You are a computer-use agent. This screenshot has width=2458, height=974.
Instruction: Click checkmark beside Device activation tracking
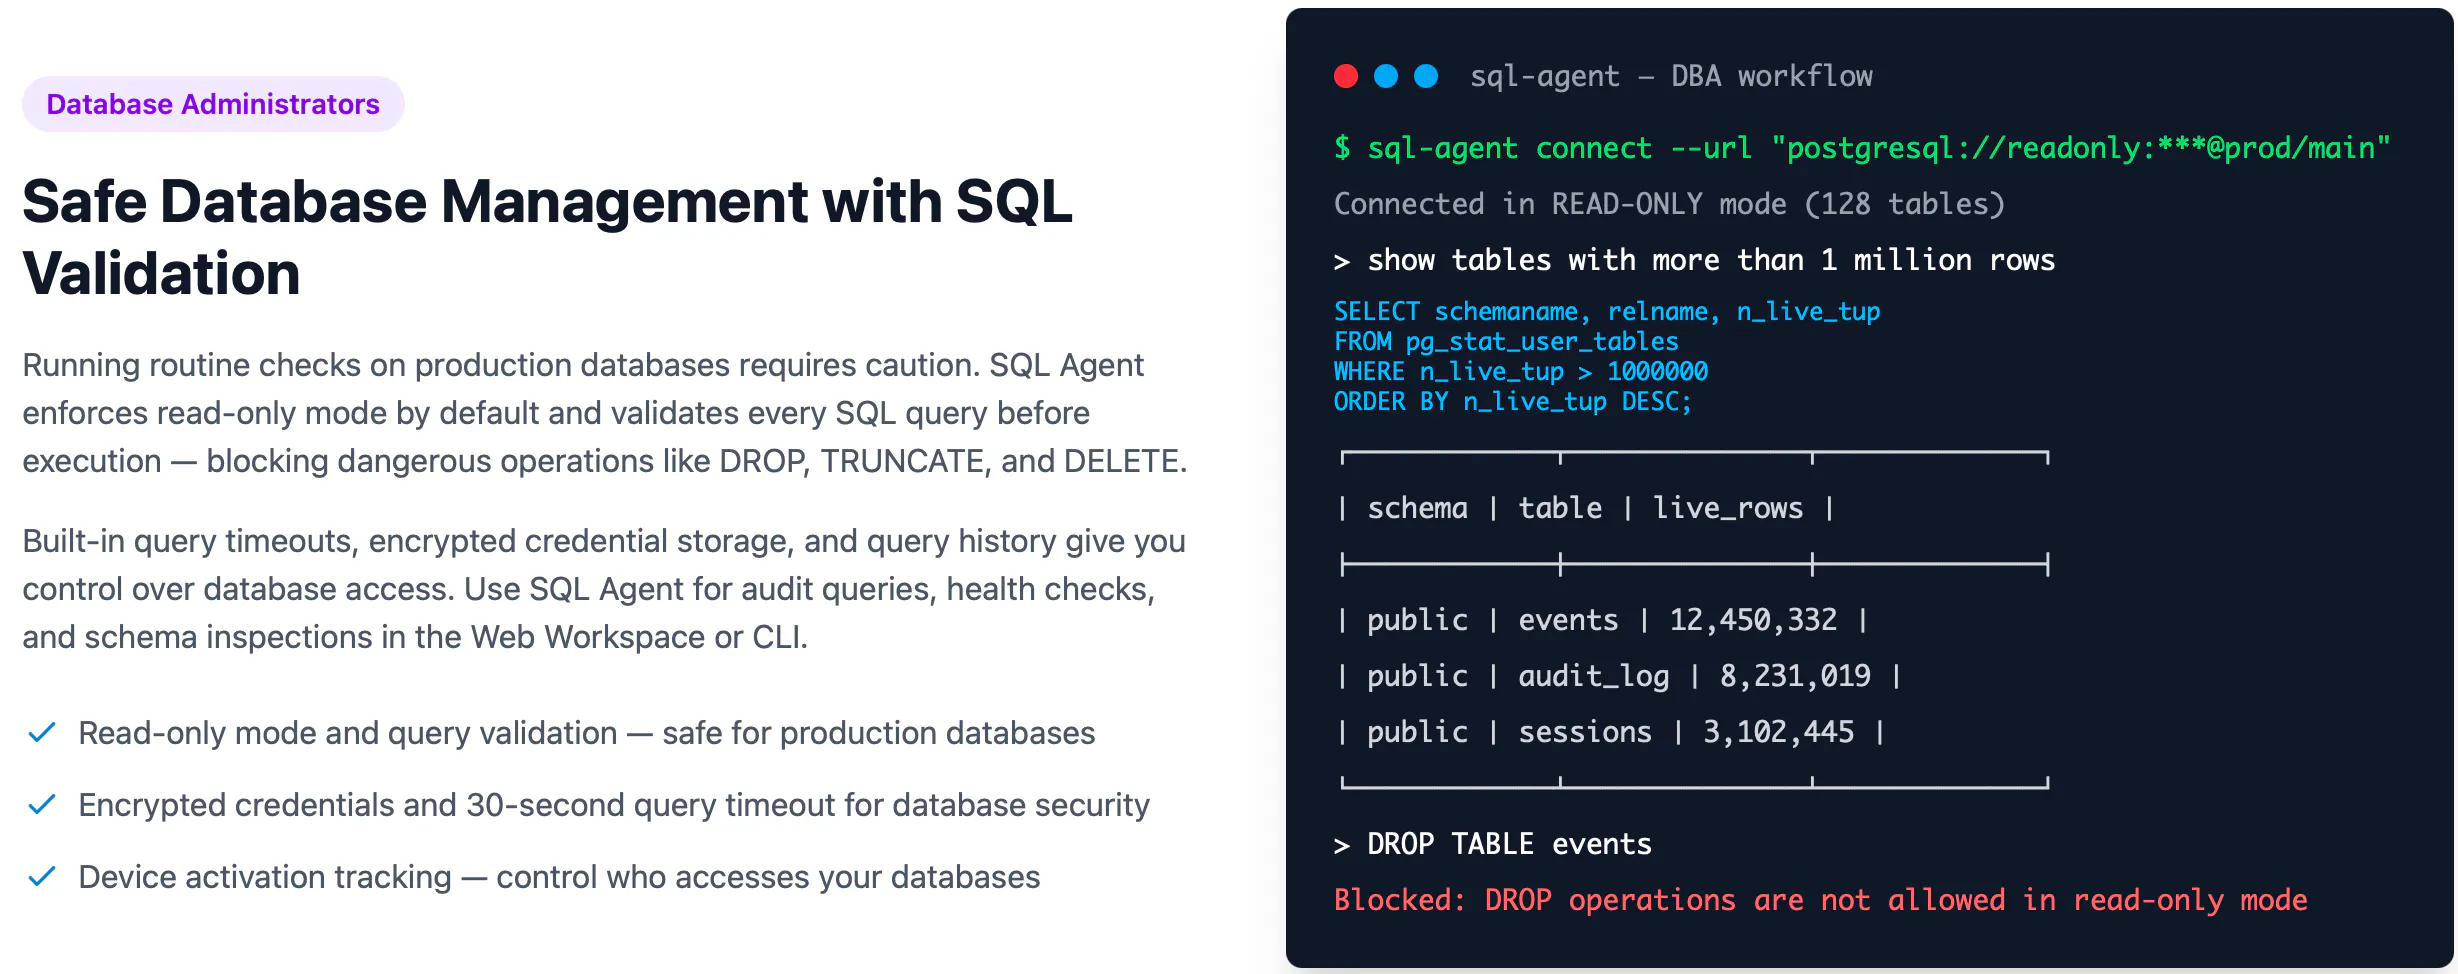tap(42, 877)
